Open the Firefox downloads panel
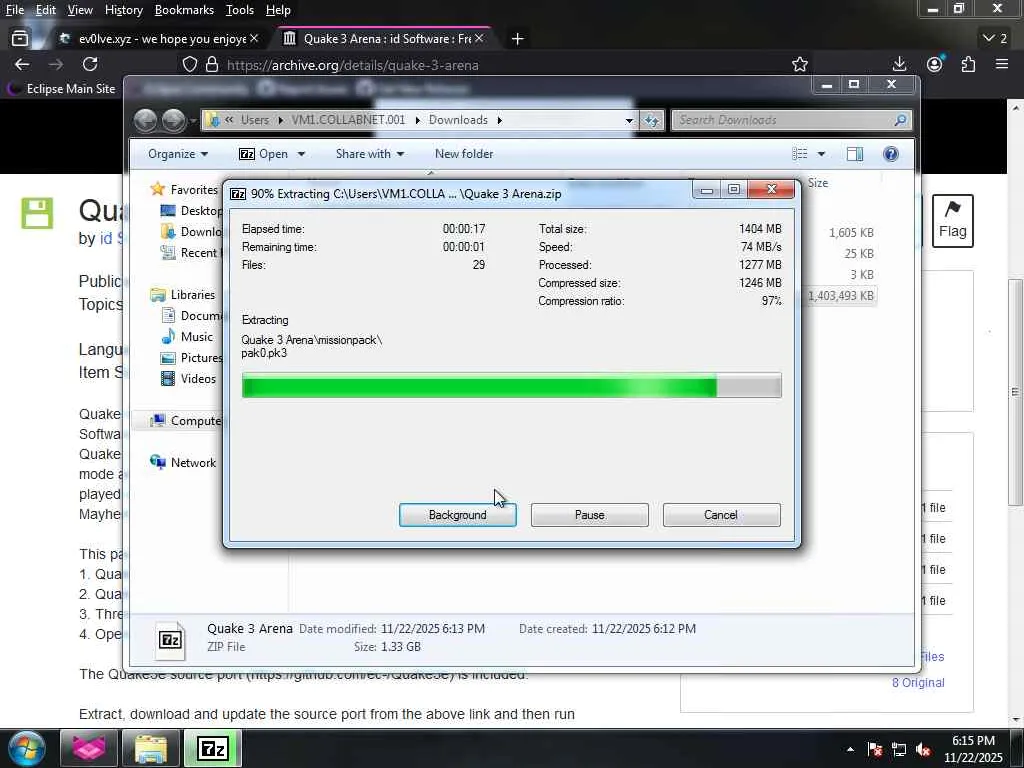This screenshot has width=1024, height=768. coord(899,64)
